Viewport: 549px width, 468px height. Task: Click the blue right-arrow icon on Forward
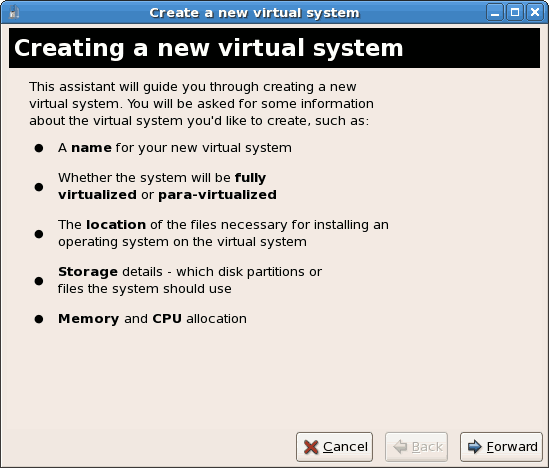(x=475, y=447)
